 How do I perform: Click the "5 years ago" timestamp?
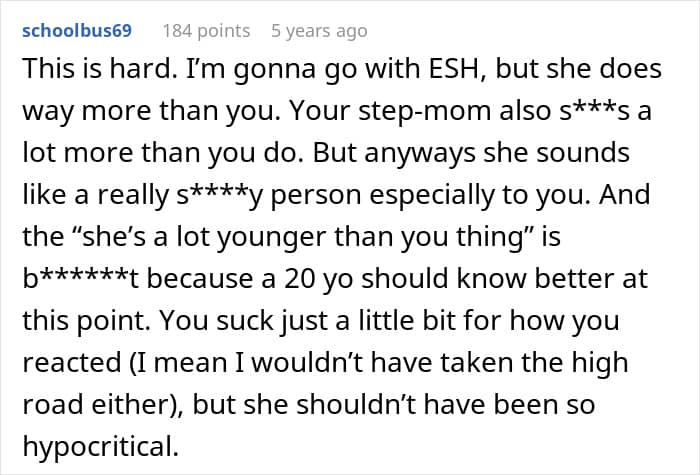coord(319,31)
